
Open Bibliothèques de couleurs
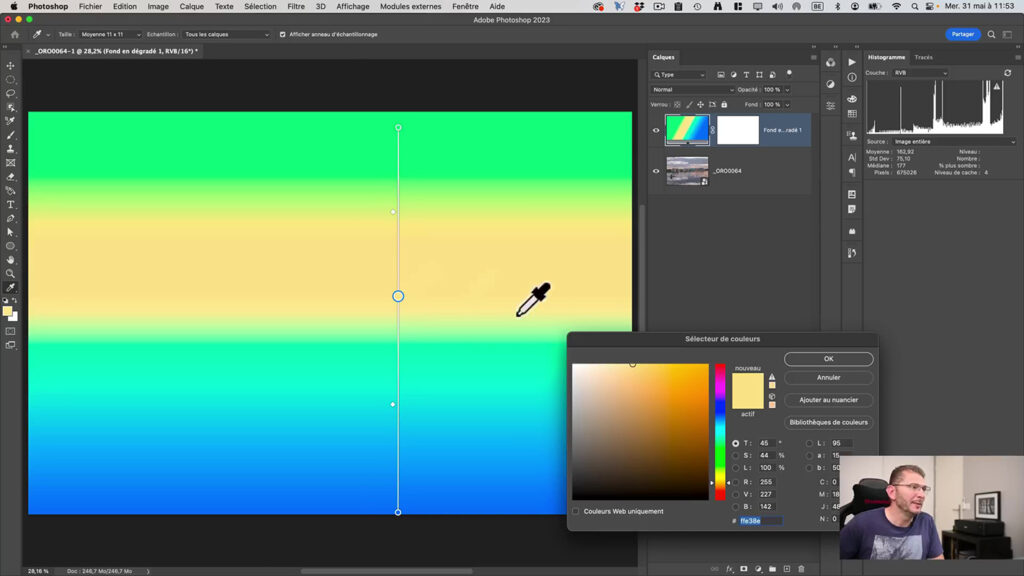click(828, 422)
